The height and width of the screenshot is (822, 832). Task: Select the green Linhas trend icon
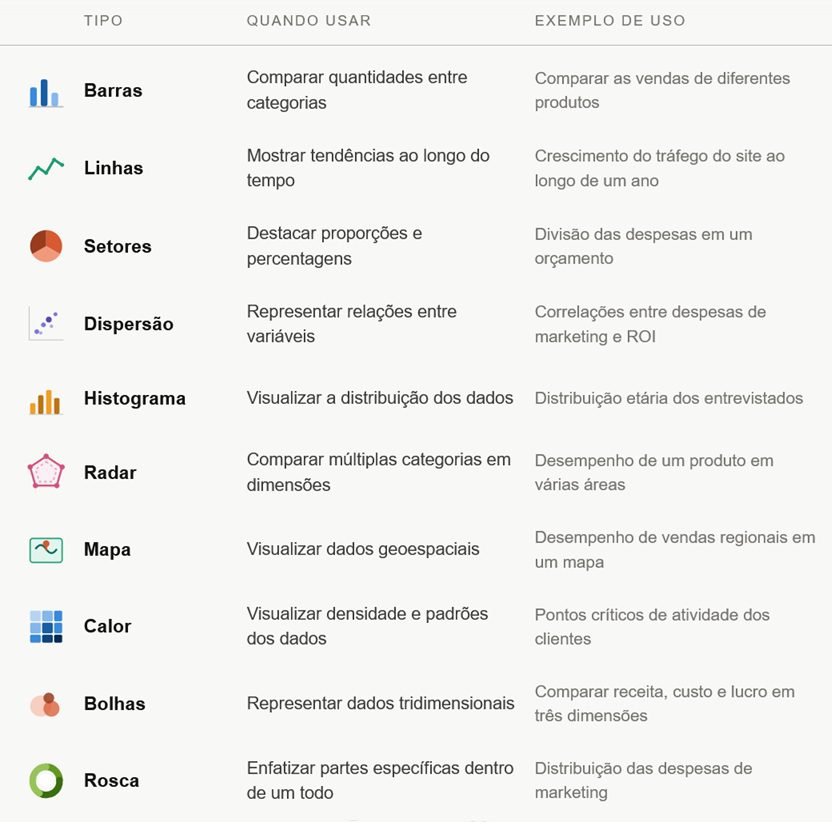click(46, 168)
